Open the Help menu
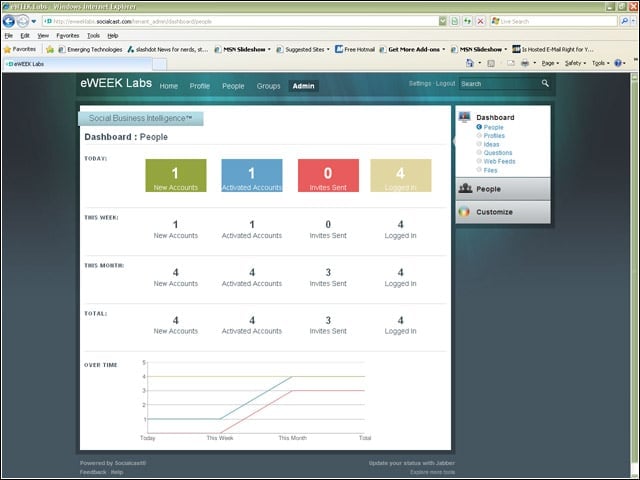 coord(113,36)
